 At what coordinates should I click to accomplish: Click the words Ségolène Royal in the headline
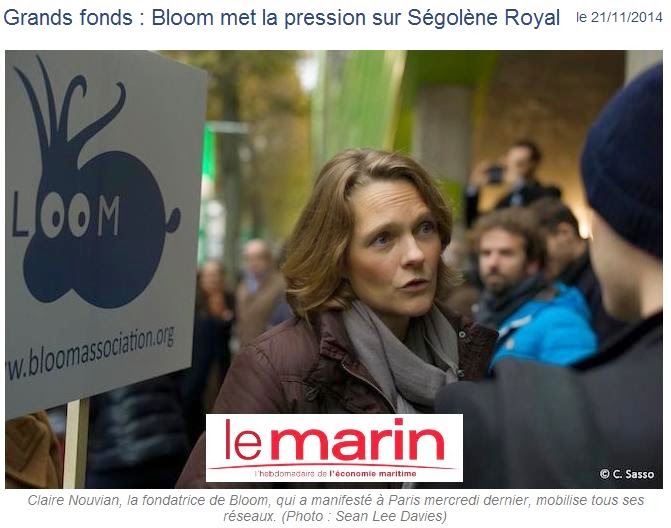click(484, 18)
